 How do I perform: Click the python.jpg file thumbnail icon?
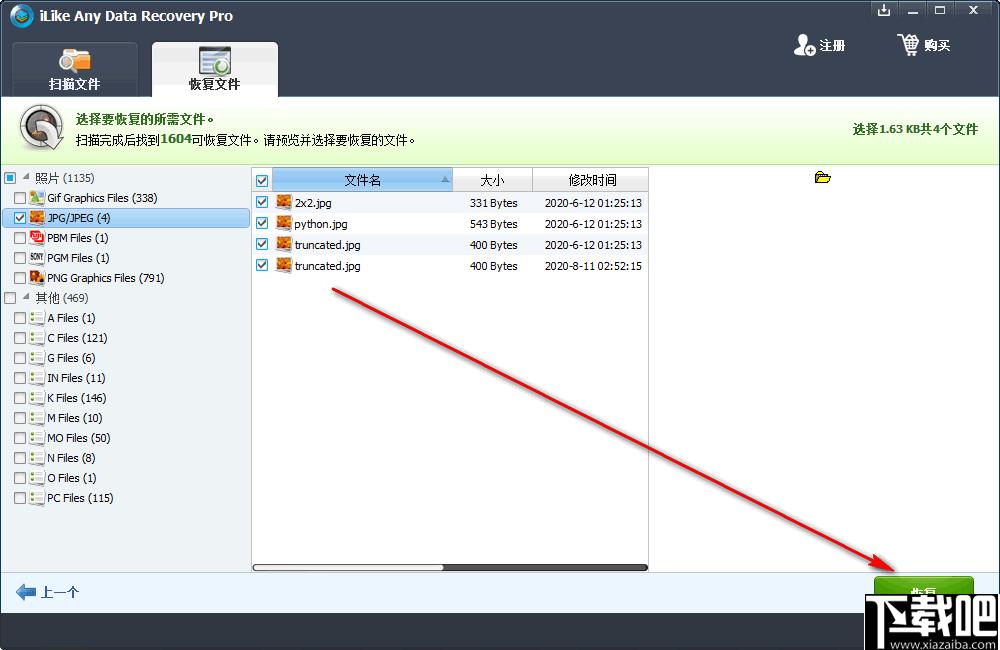click(284, 223)
